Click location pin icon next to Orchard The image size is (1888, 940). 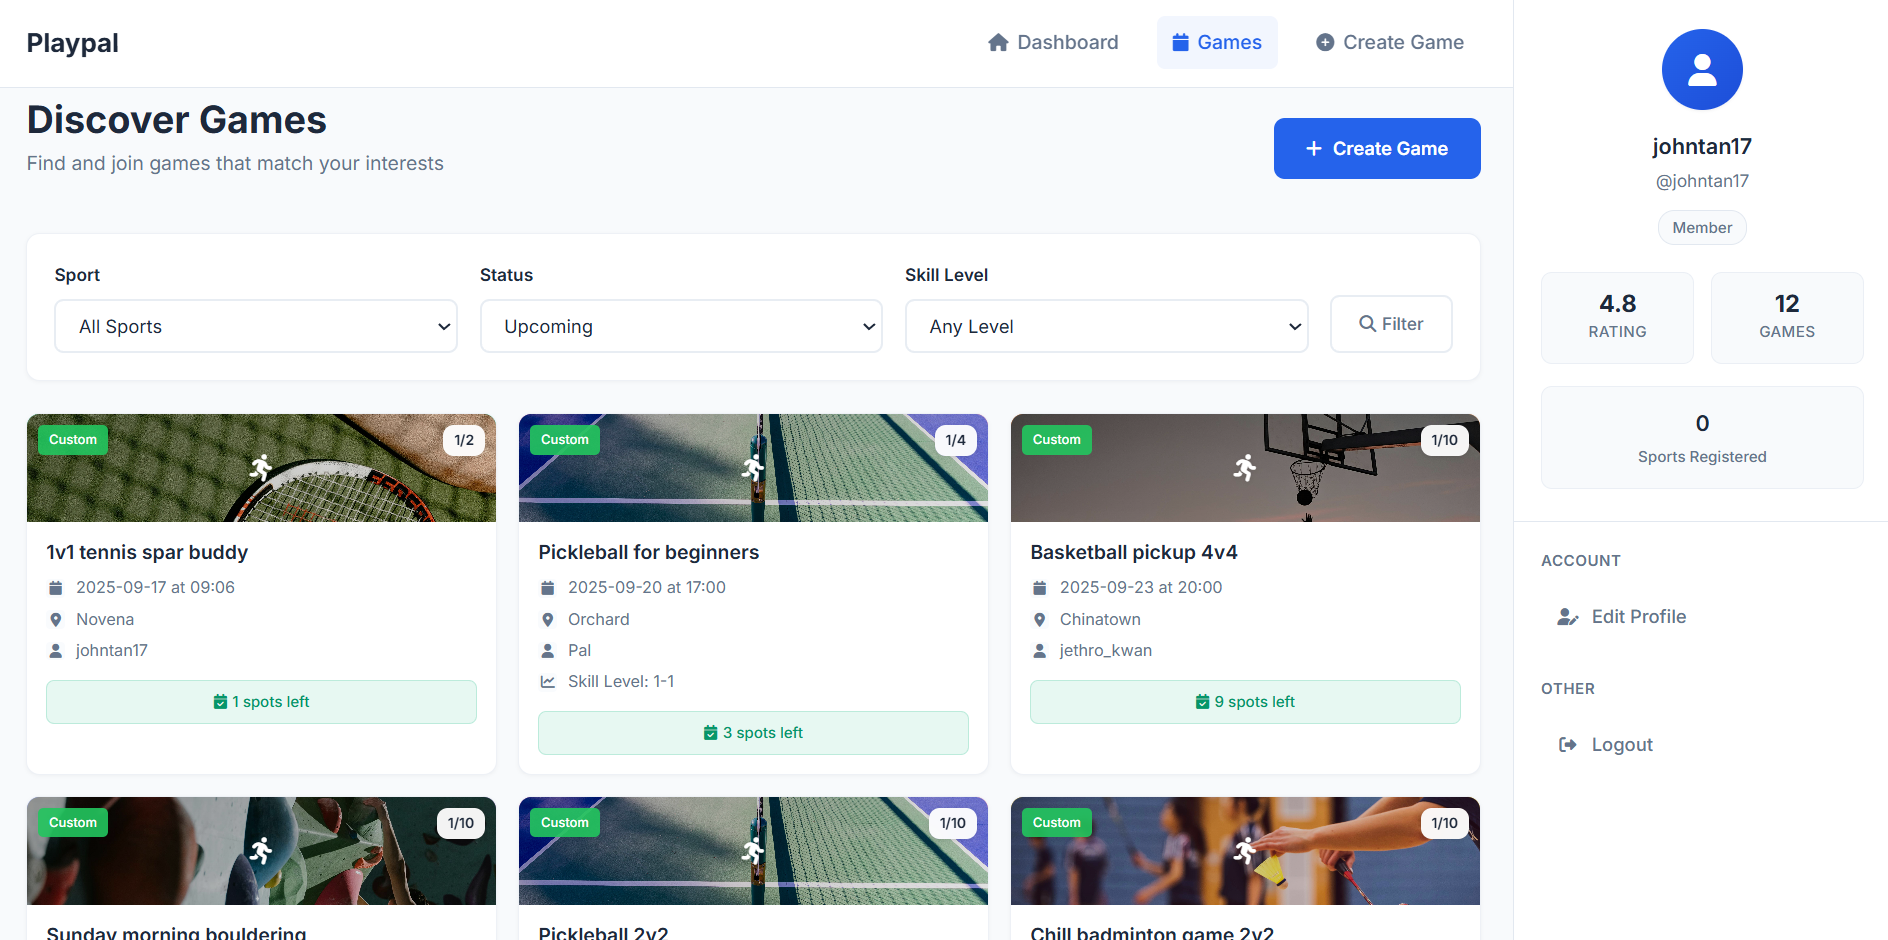point(548,620)
